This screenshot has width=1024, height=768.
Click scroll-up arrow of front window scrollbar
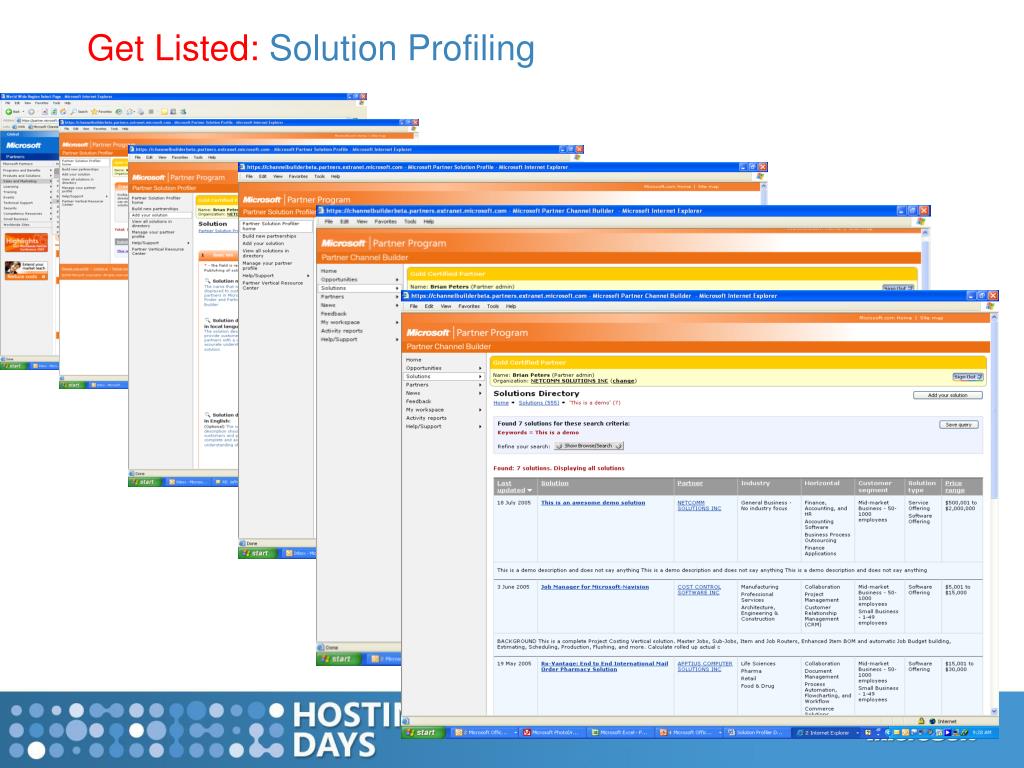[995, 317]
